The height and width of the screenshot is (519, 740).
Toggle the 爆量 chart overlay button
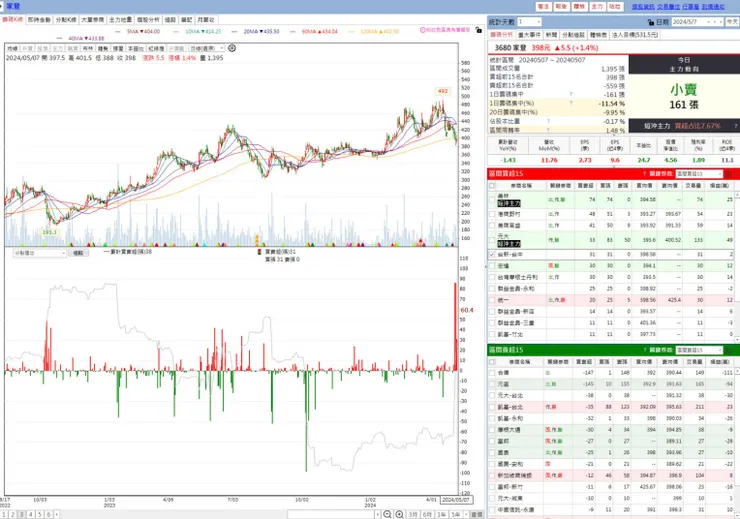pyautogui.click(x=118, y=48)
